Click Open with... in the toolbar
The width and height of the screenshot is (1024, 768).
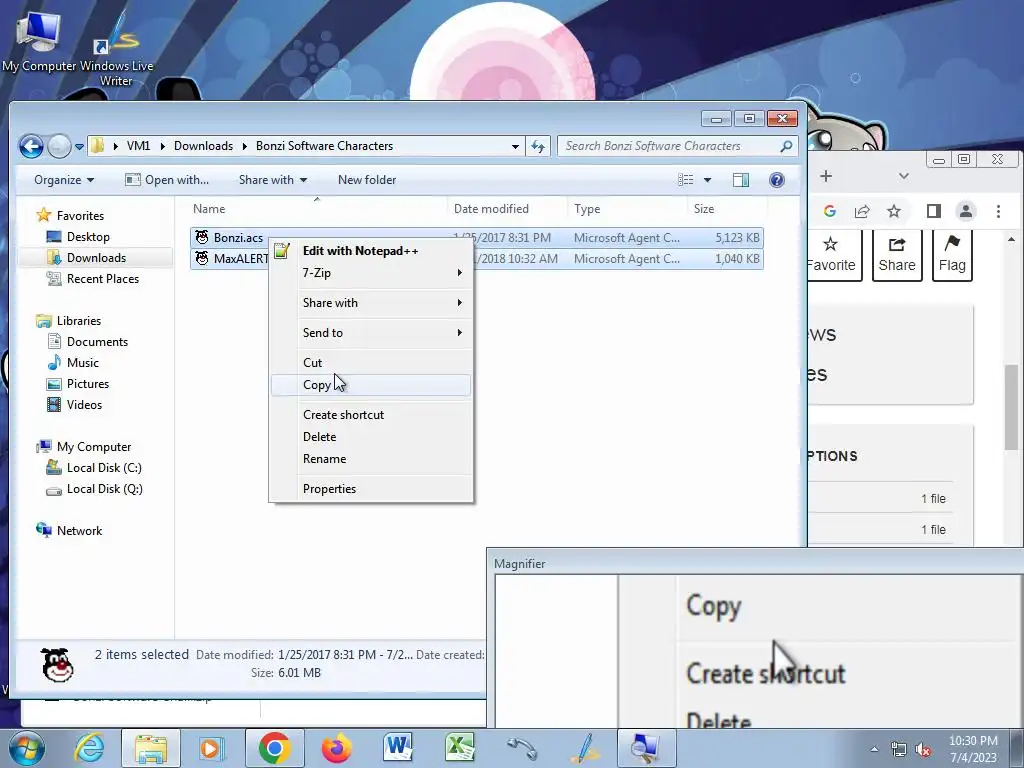pyautogui.click(x=167, y=180)
